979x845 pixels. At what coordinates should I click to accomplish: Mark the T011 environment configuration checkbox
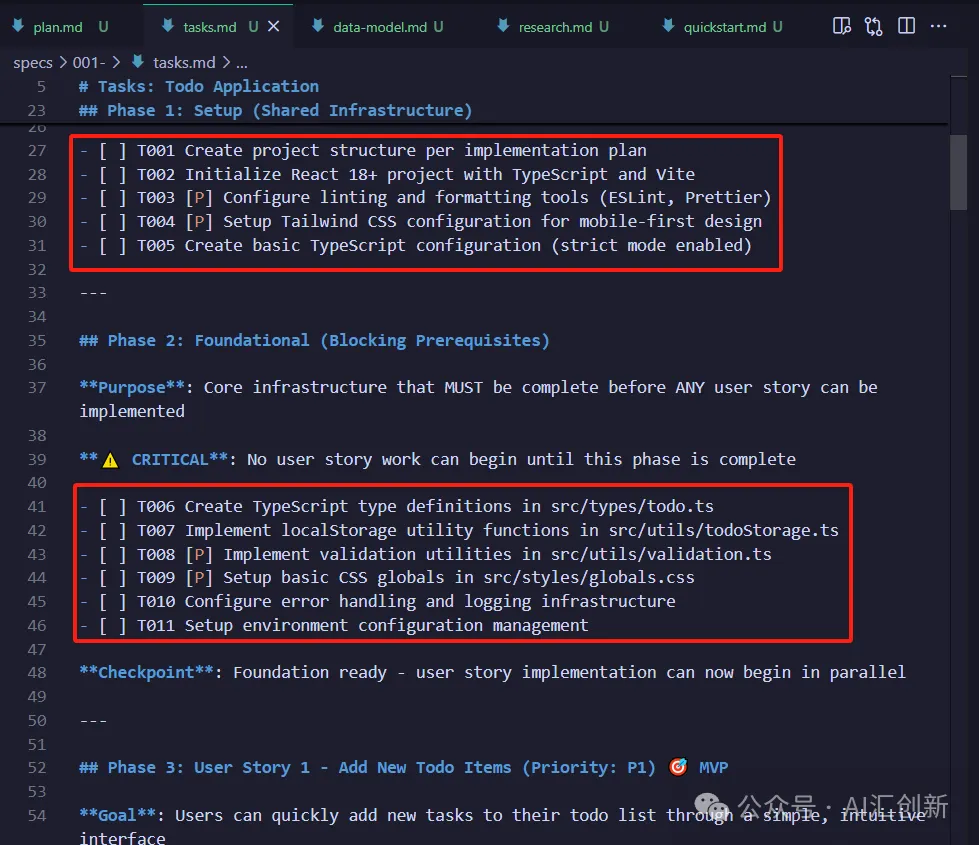pos(112,625)
